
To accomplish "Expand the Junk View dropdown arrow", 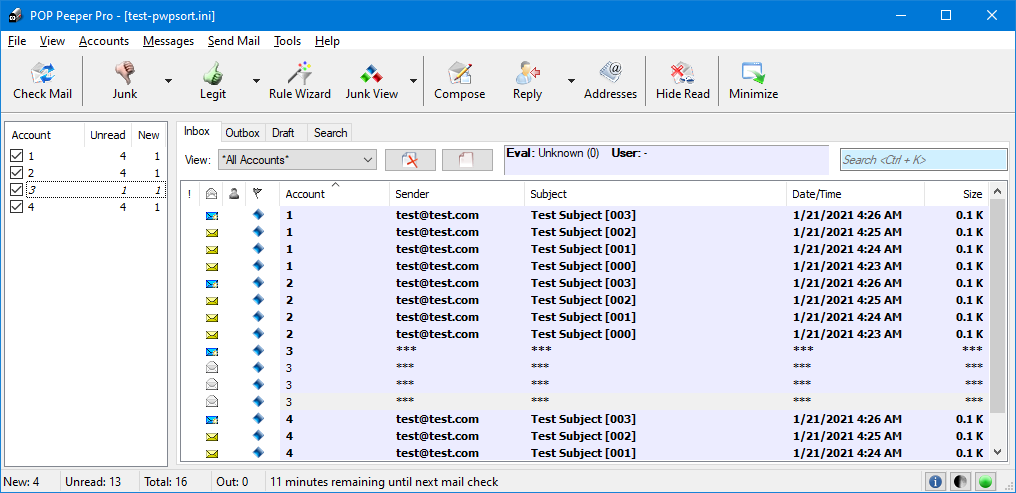I will tap(413, 81).
